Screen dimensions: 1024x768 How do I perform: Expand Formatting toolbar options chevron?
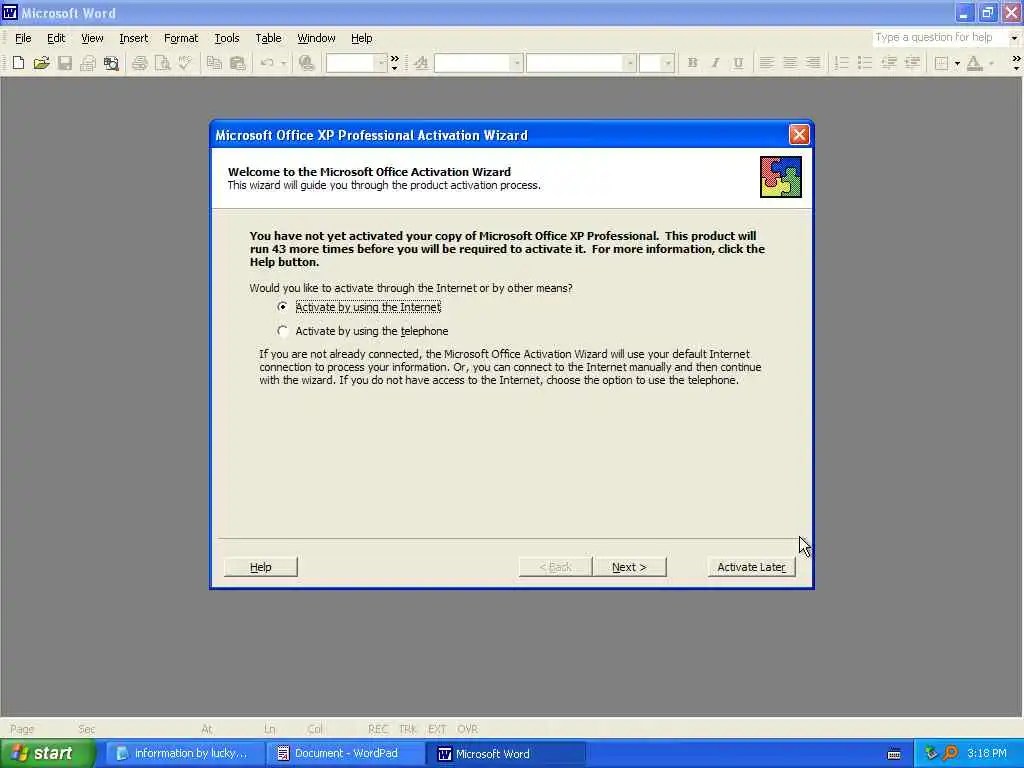pyautogui.click(x=1016, y=63)
